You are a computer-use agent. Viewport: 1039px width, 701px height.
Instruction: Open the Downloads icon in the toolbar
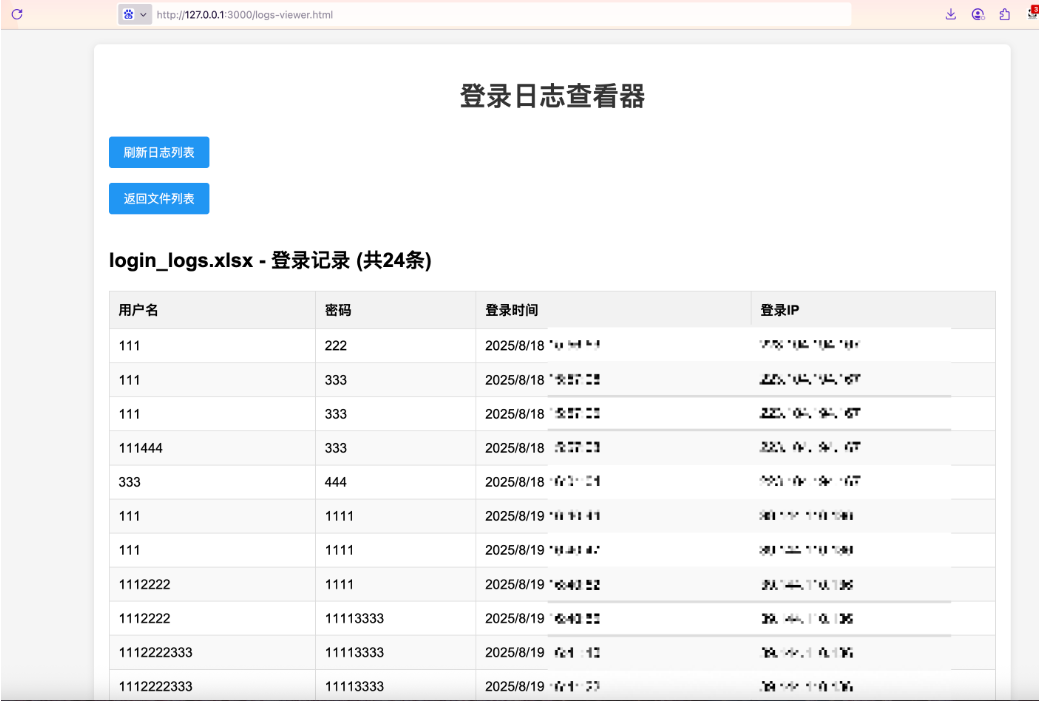coord(950,14)
